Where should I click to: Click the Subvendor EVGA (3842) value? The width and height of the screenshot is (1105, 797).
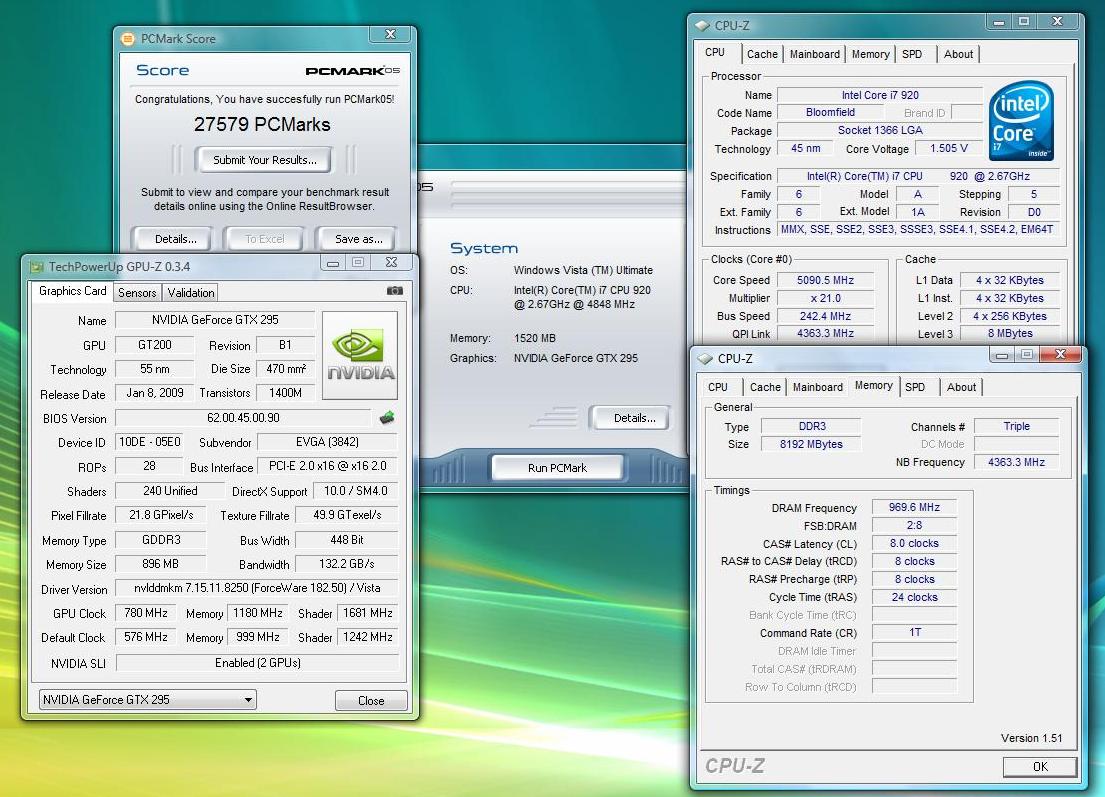tap(327, 442)
